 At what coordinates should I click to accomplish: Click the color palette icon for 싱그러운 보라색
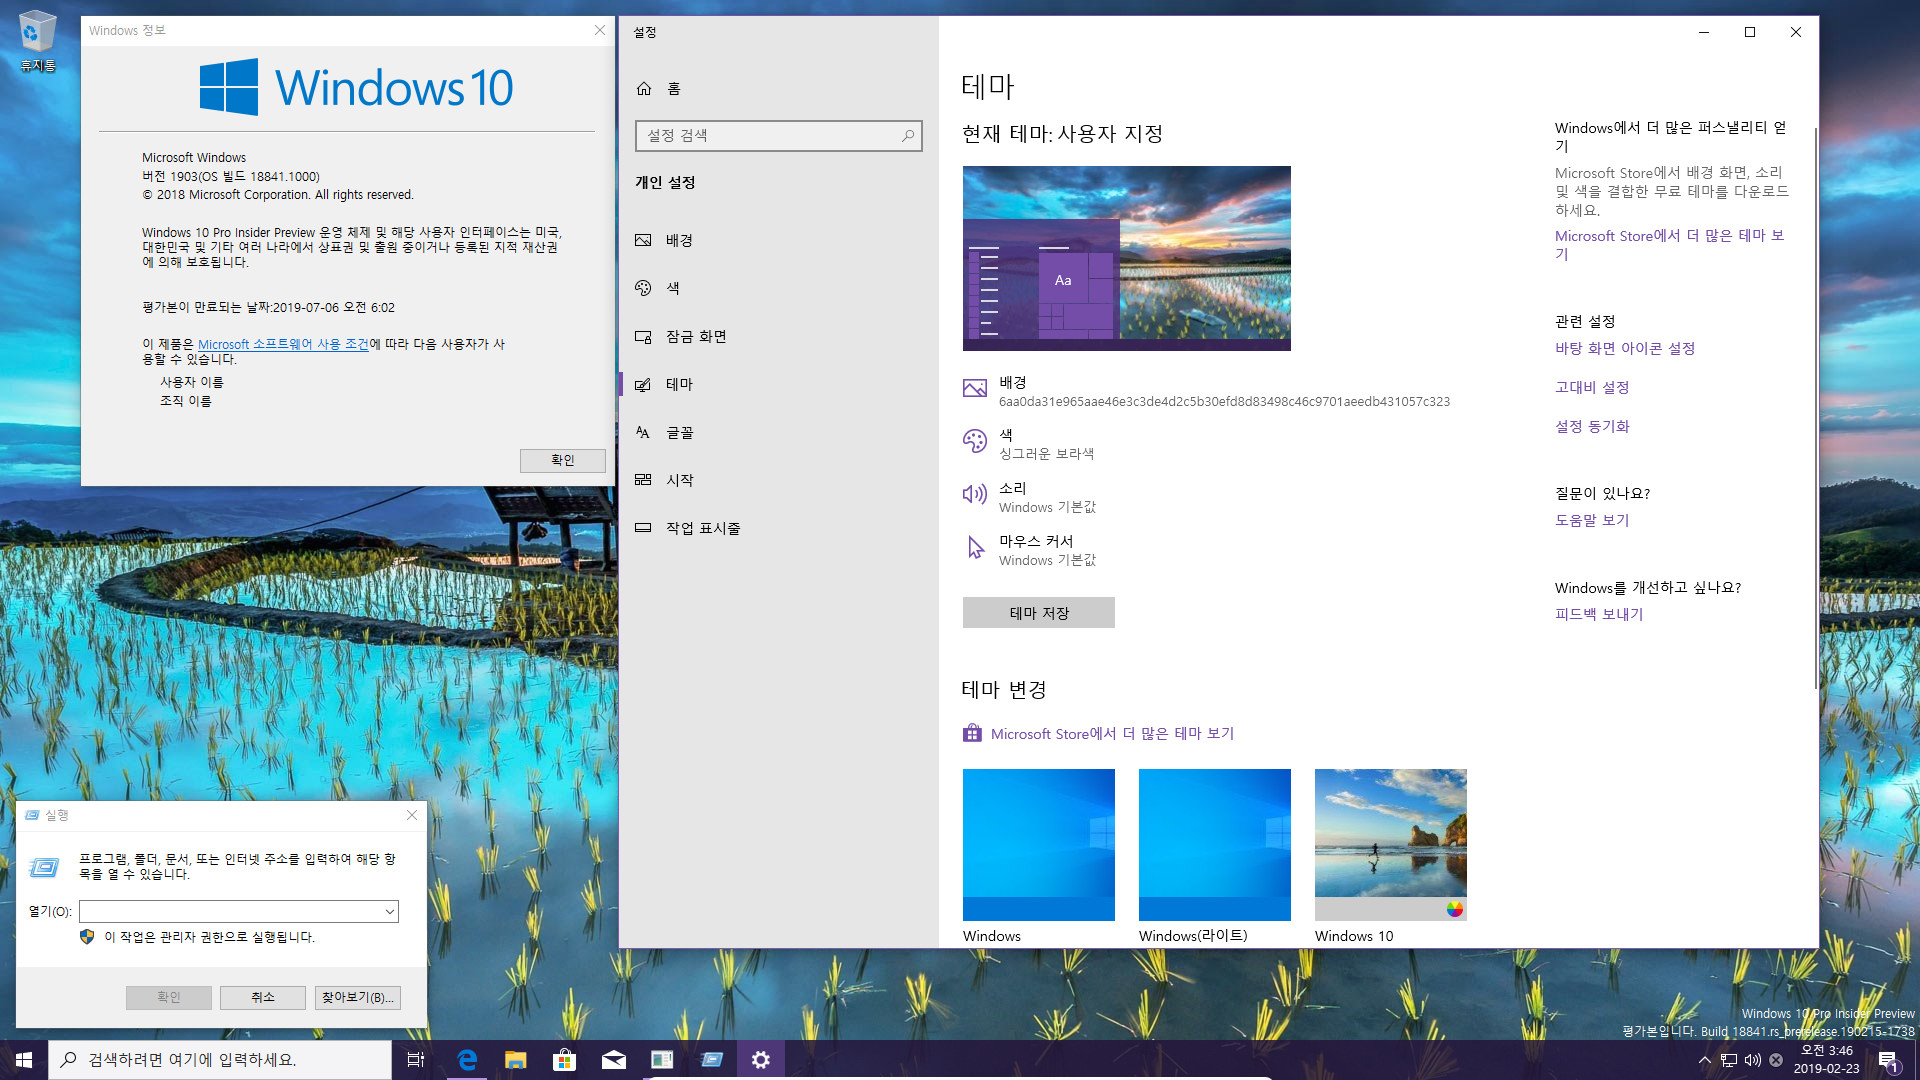(975, 441)
